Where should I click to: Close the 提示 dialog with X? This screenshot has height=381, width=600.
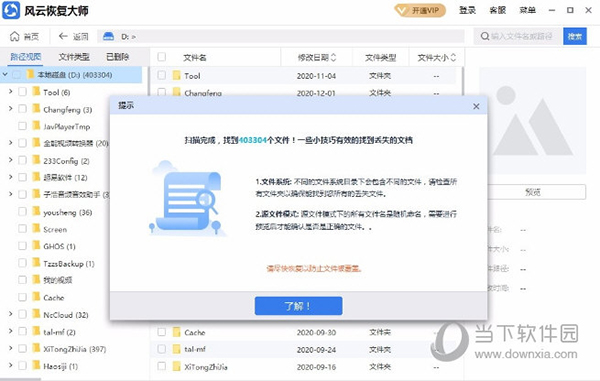click(476, 106)
